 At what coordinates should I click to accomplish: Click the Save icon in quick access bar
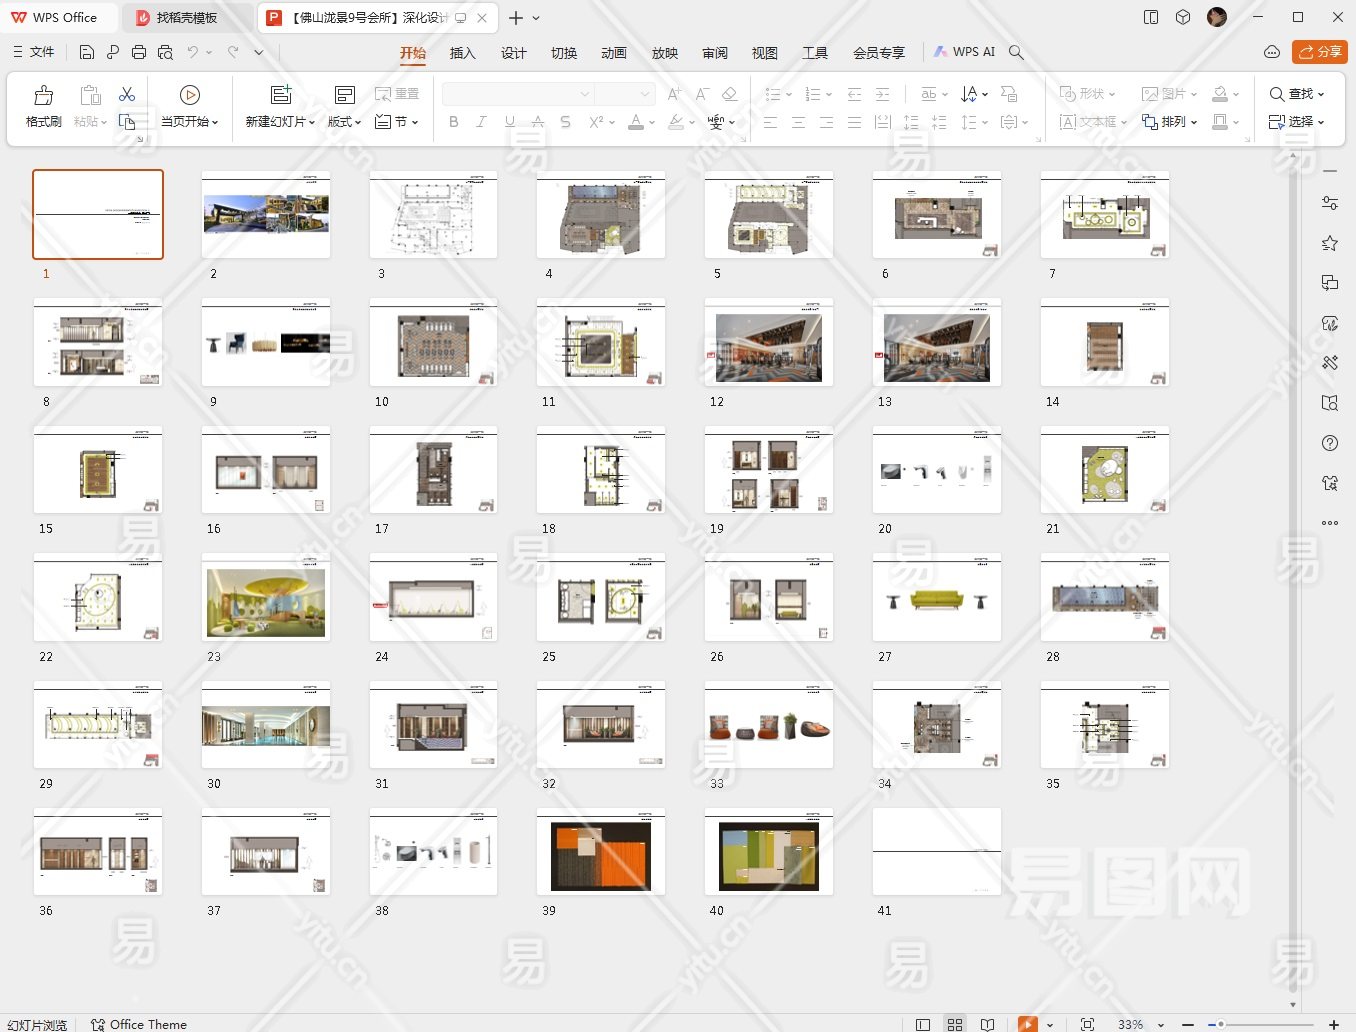pos(87,52)
